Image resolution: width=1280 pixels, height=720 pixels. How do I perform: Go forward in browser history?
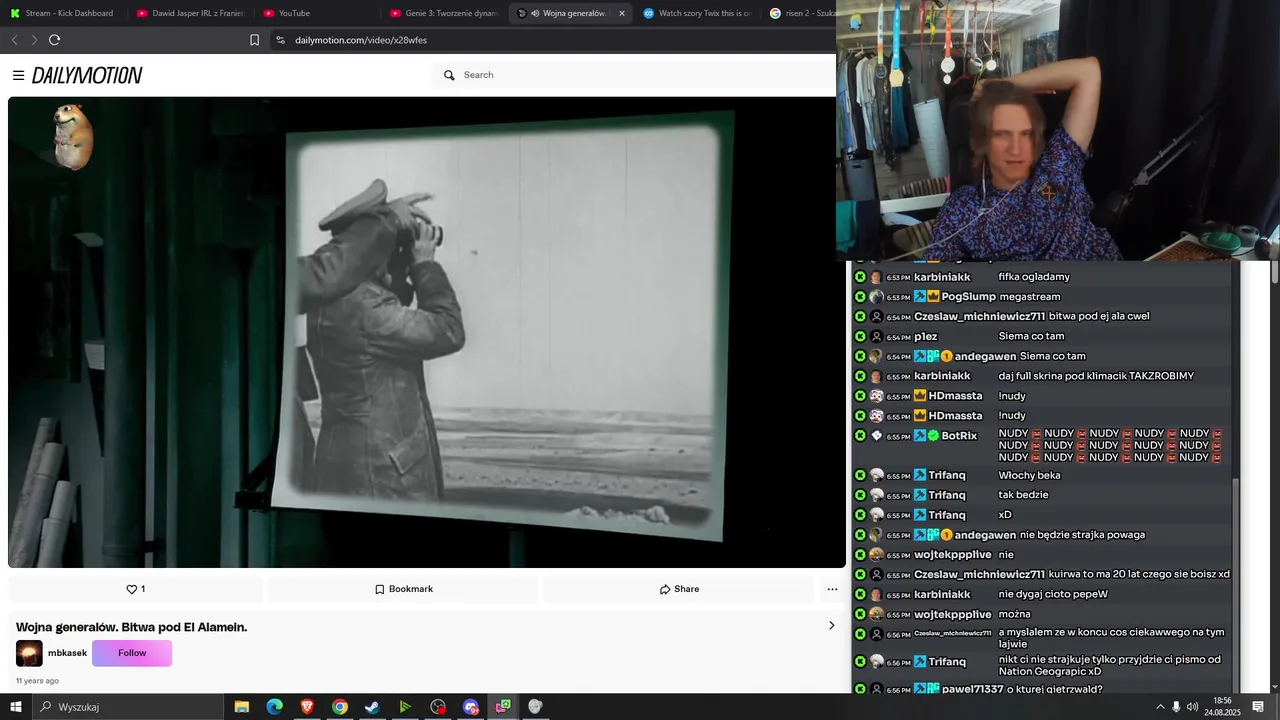(34, 40)
